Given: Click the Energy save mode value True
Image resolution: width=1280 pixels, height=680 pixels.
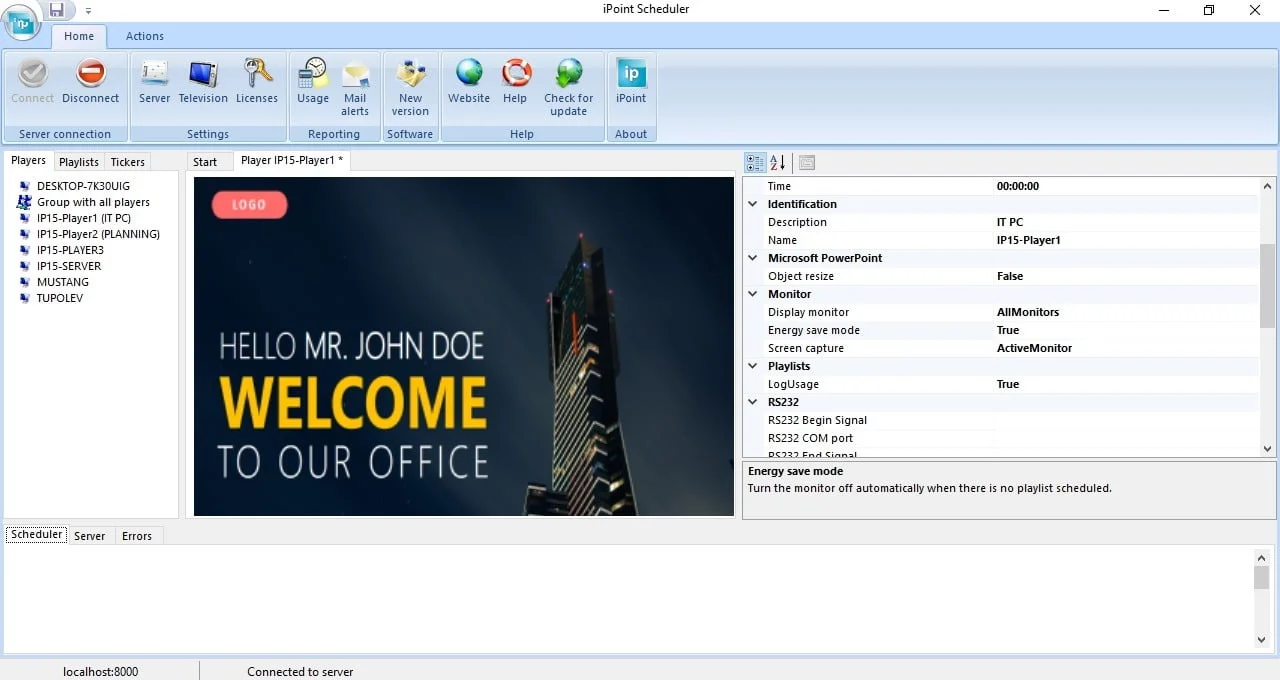Looking at the screenshot, I should (1008, 330).
